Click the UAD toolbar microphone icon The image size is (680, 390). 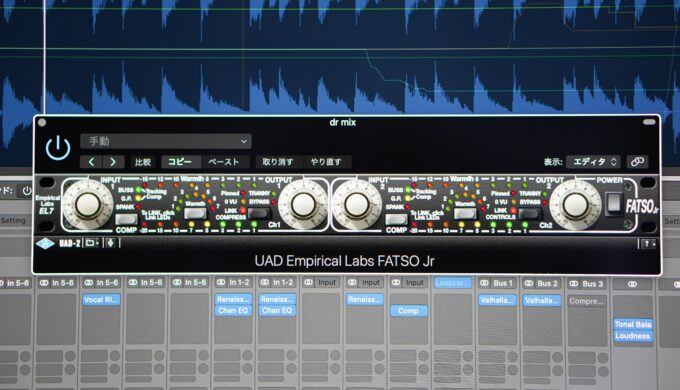coord(111,243)
